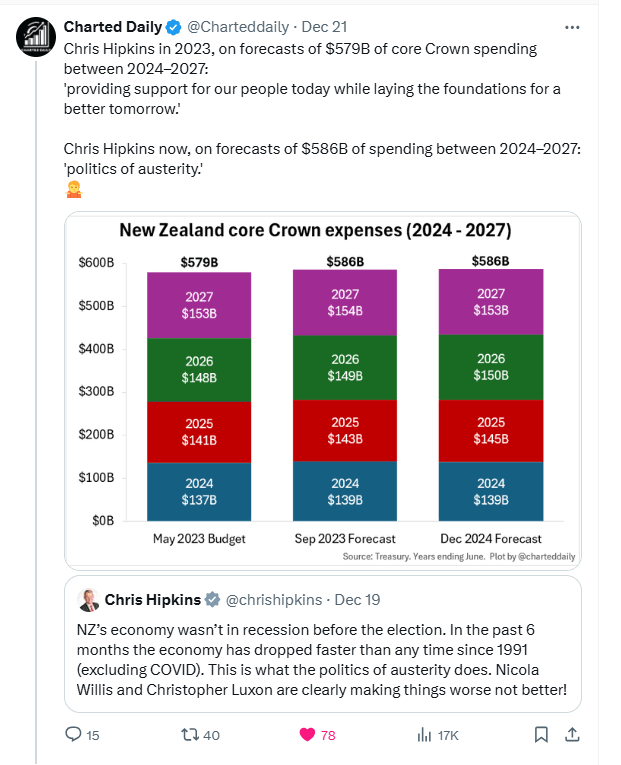View tweet analytics views icon
Screen dimensions: 621x765
pos(423,735)
